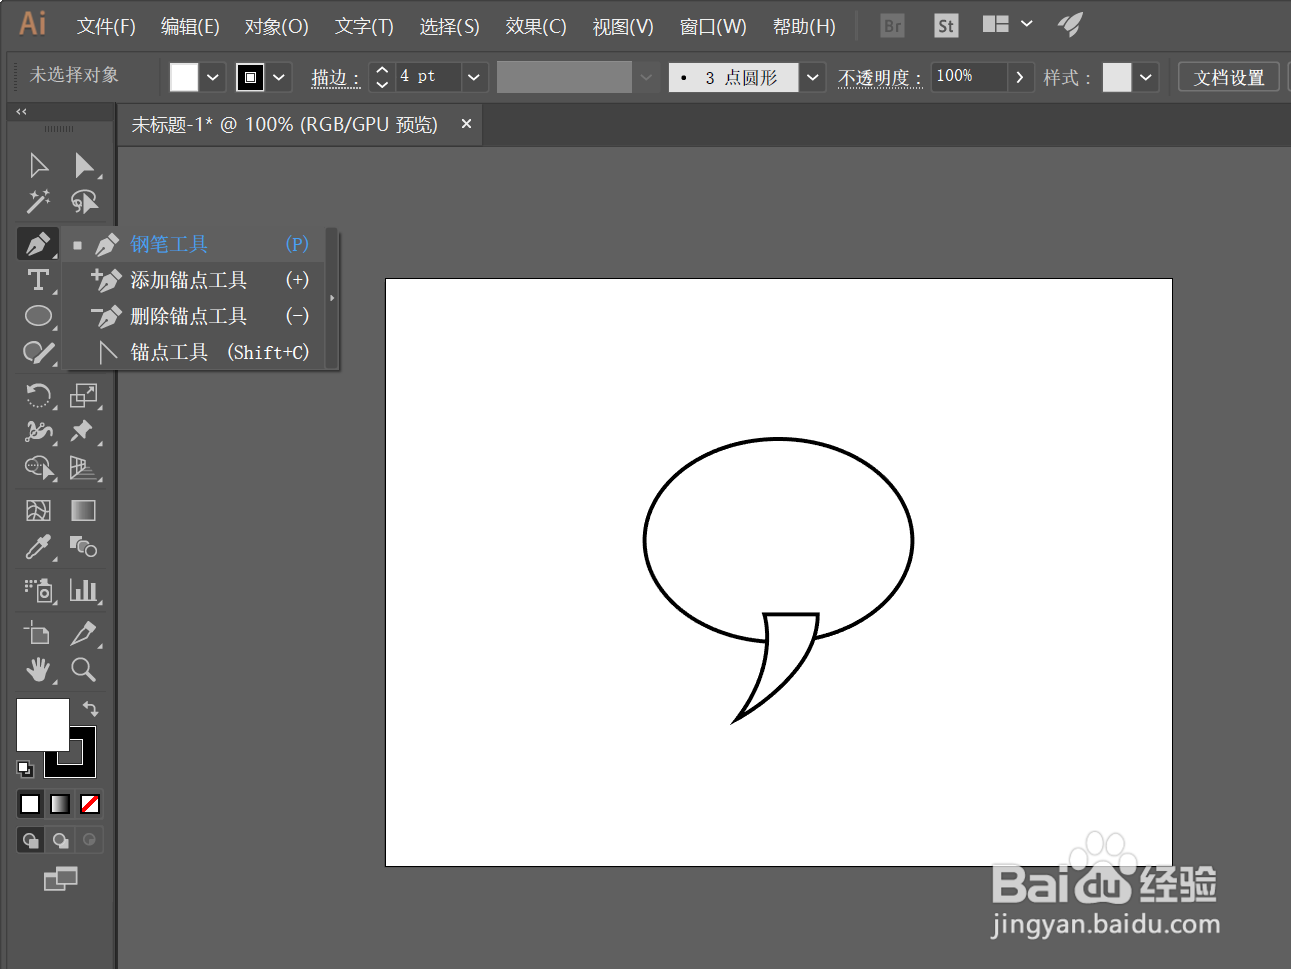Select the Hand tool
Image resolution: width=1291 pixels, height=969 pixels.
[38, 669]
